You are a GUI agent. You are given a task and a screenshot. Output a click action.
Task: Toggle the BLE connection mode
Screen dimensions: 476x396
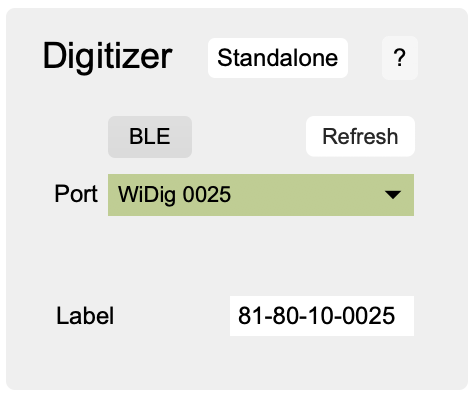pyautogui.click(x=150, y=137)
